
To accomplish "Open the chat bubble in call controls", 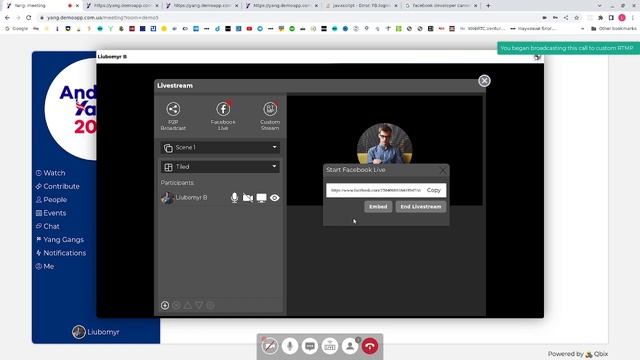I will coord(310,346).
